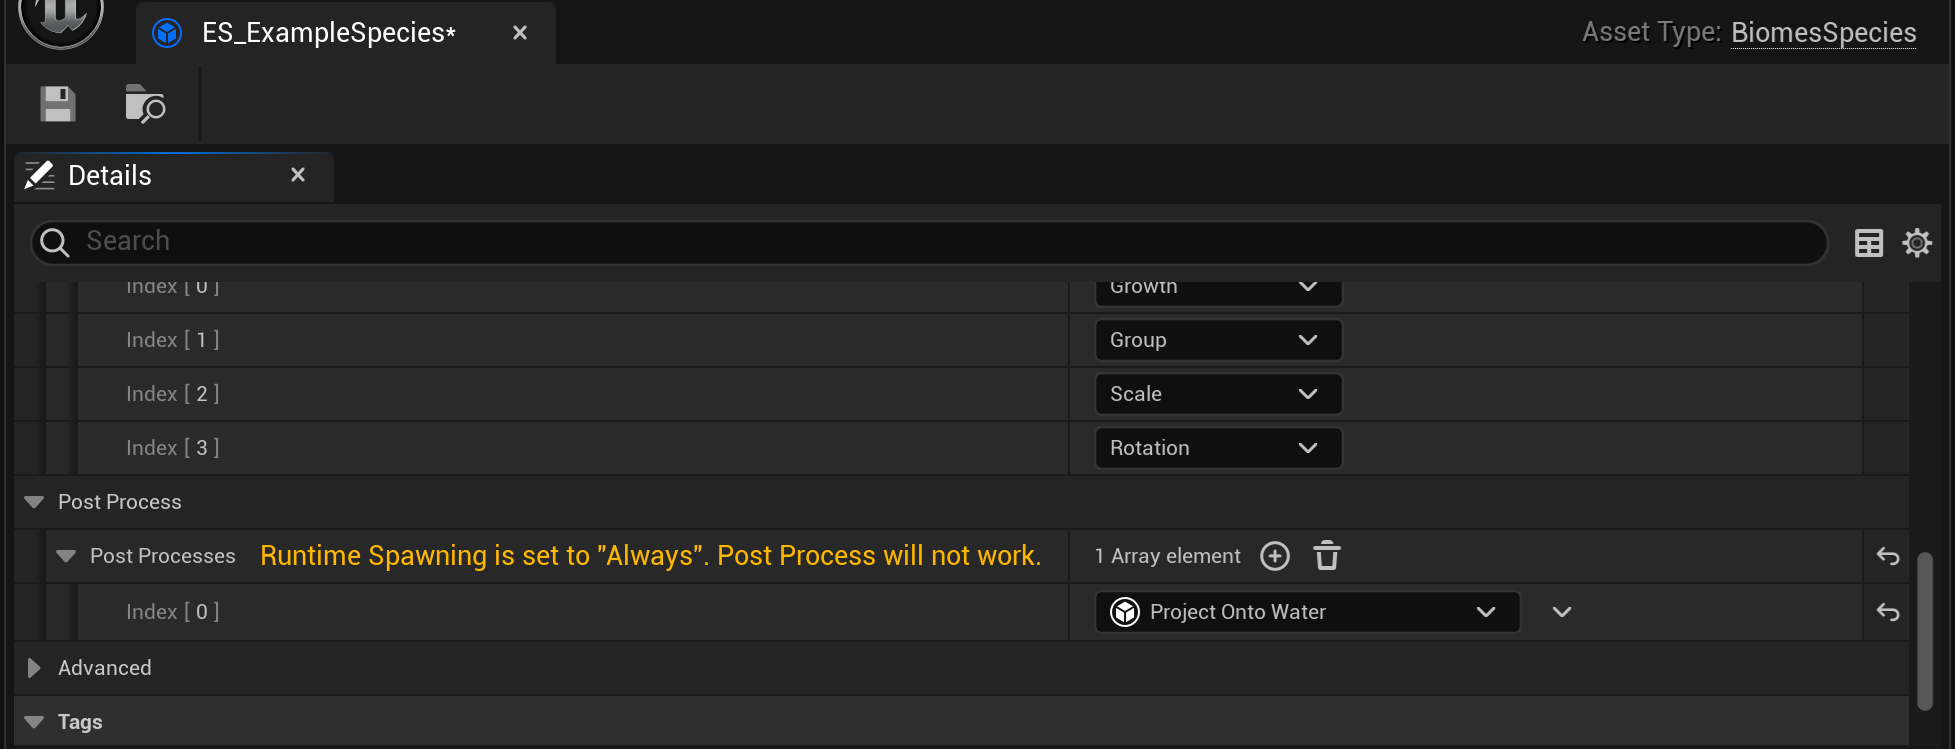
Task: Click the Unreal Engine logo icon
Action: 61,17
